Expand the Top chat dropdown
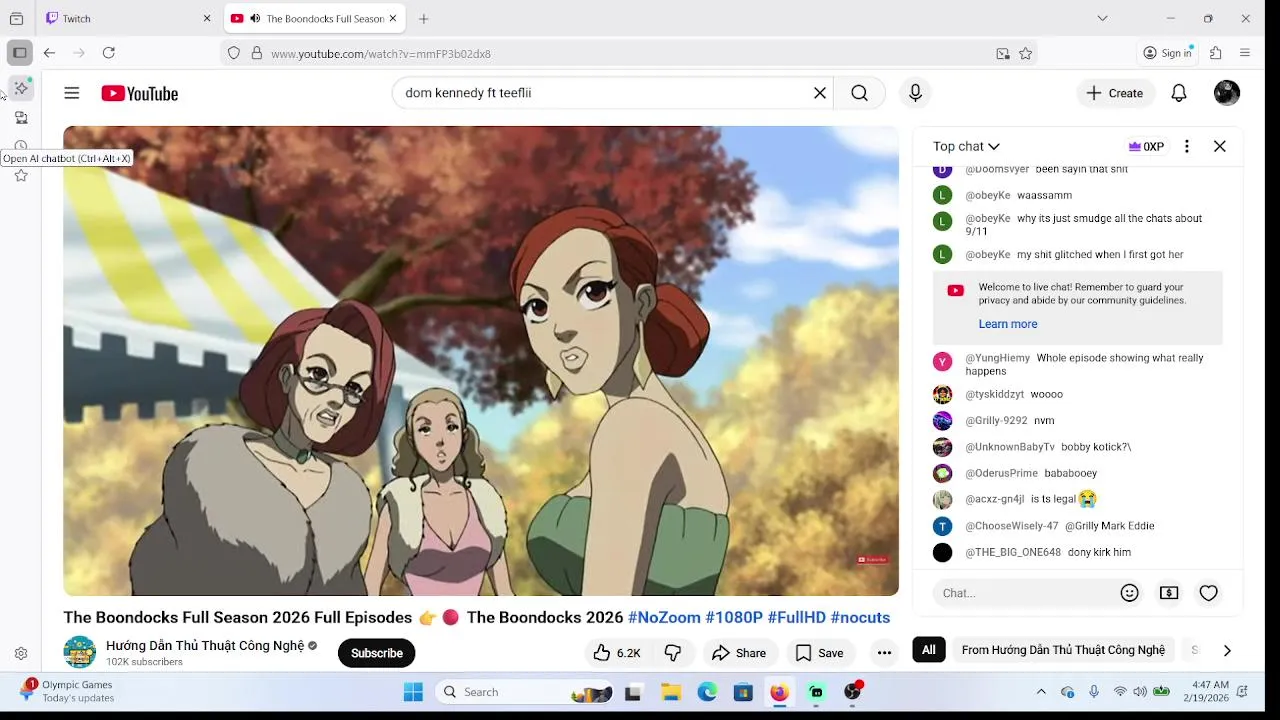This screenshot has height=720, width=1280. [x=966, y=146]
